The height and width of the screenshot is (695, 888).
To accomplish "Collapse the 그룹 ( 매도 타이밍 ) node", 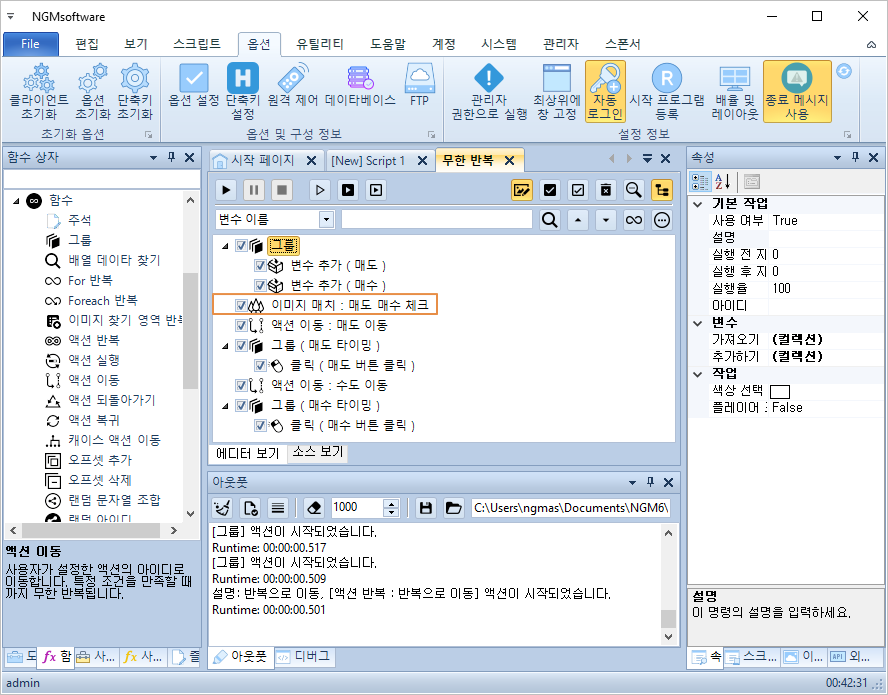I will 225,346.
